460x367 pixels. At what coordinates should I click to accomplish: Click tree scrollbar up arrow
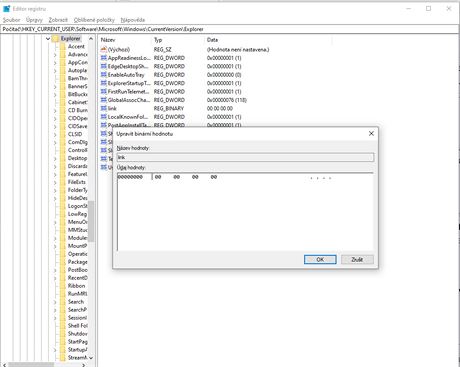click(91, 39)
